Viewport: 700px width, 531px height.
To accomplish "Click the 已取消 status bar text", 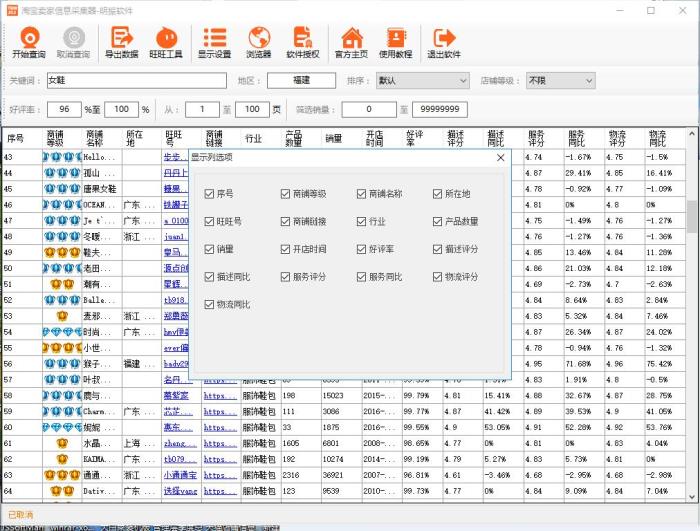I will pos(21,515).
